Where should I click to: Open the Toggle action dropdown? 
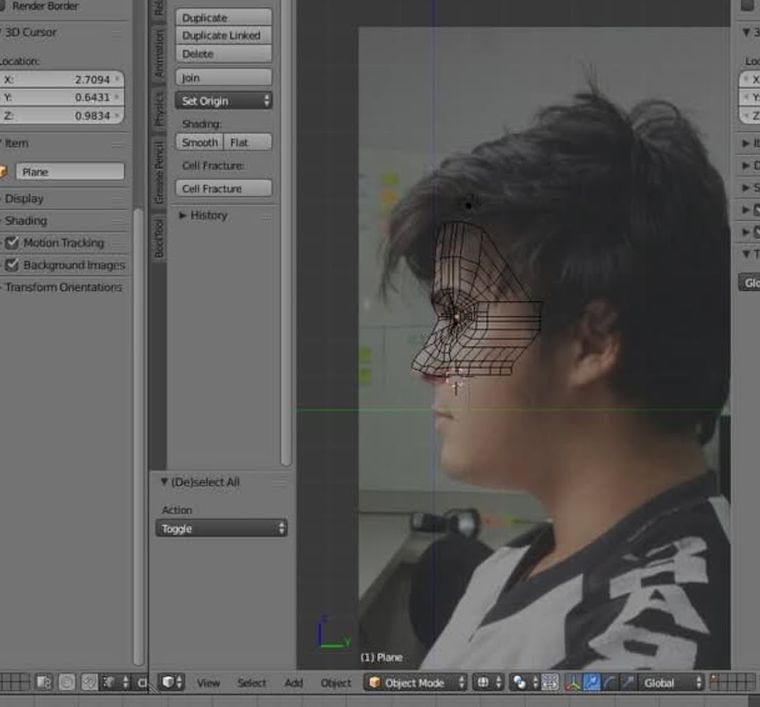[x=222, y=528]
